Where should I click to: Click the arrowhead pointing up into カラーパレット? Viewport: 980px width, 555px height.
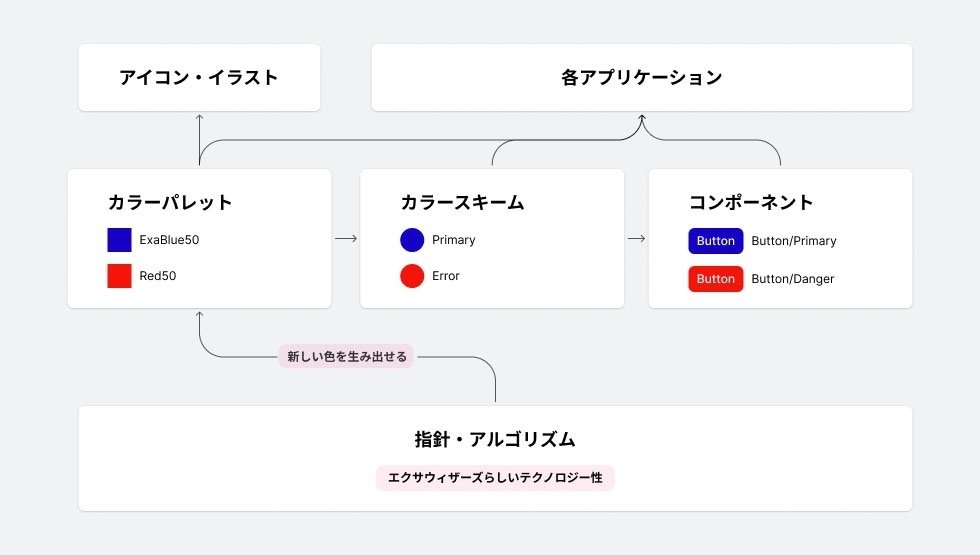[199, 316]
